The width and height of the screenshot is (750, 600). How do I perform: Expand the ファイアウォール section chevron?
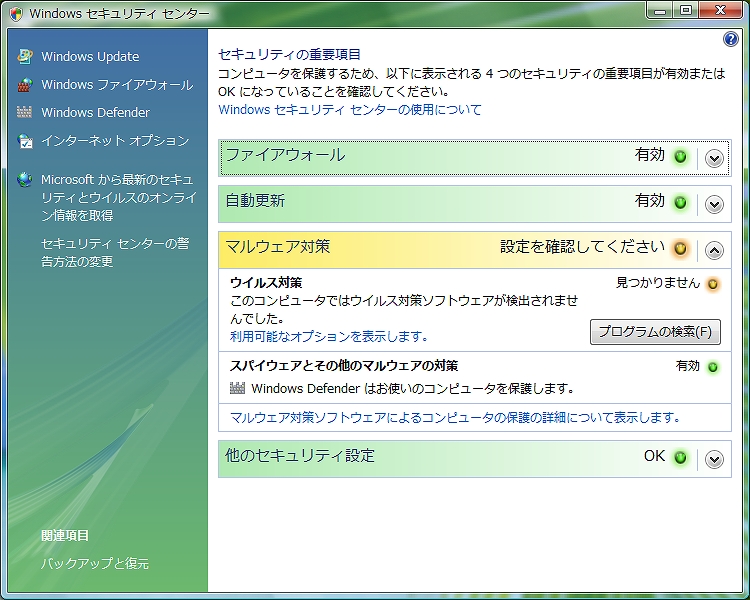714,158
